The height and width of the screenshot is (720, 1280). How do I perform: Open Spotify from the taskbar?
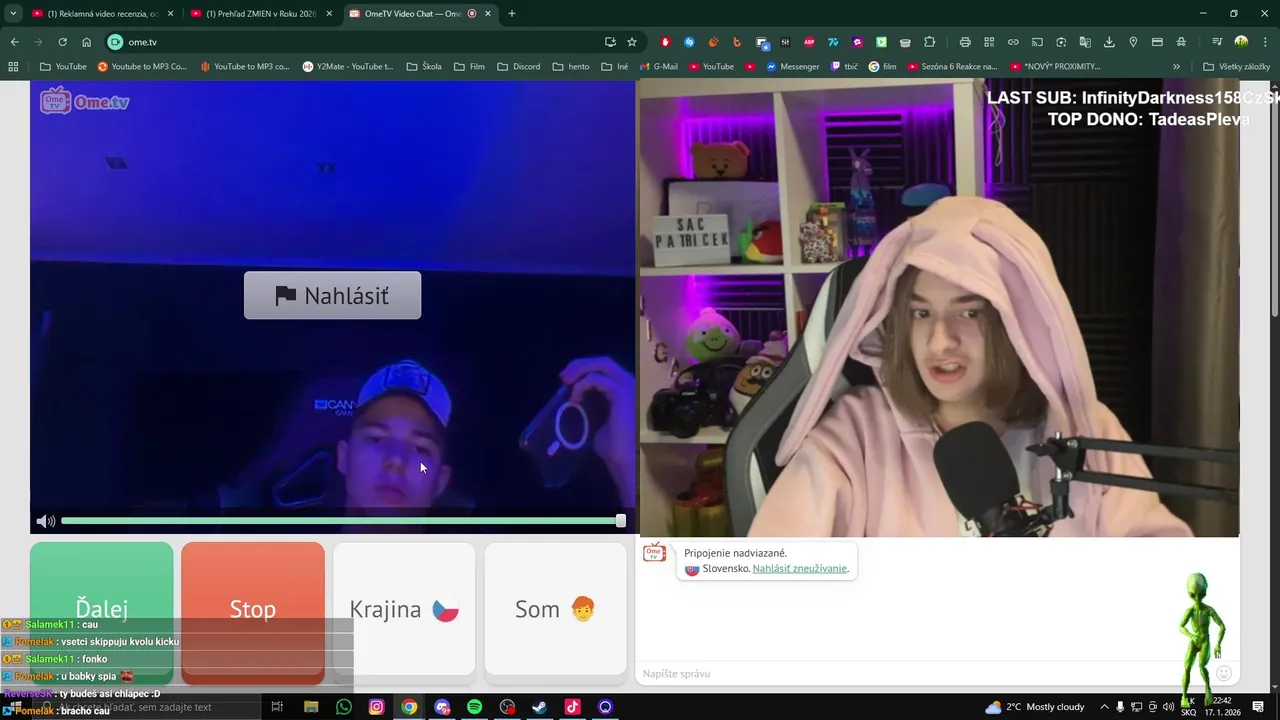(474, 707)
